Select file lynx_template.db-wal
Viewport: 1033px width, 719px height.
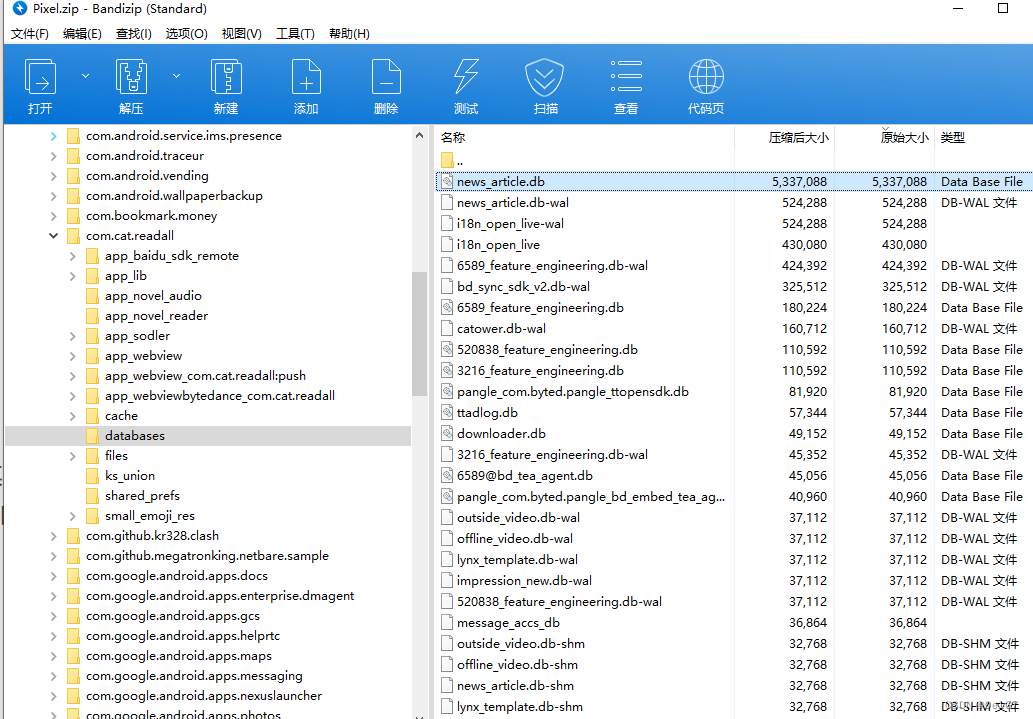click(x=517, y=560)
